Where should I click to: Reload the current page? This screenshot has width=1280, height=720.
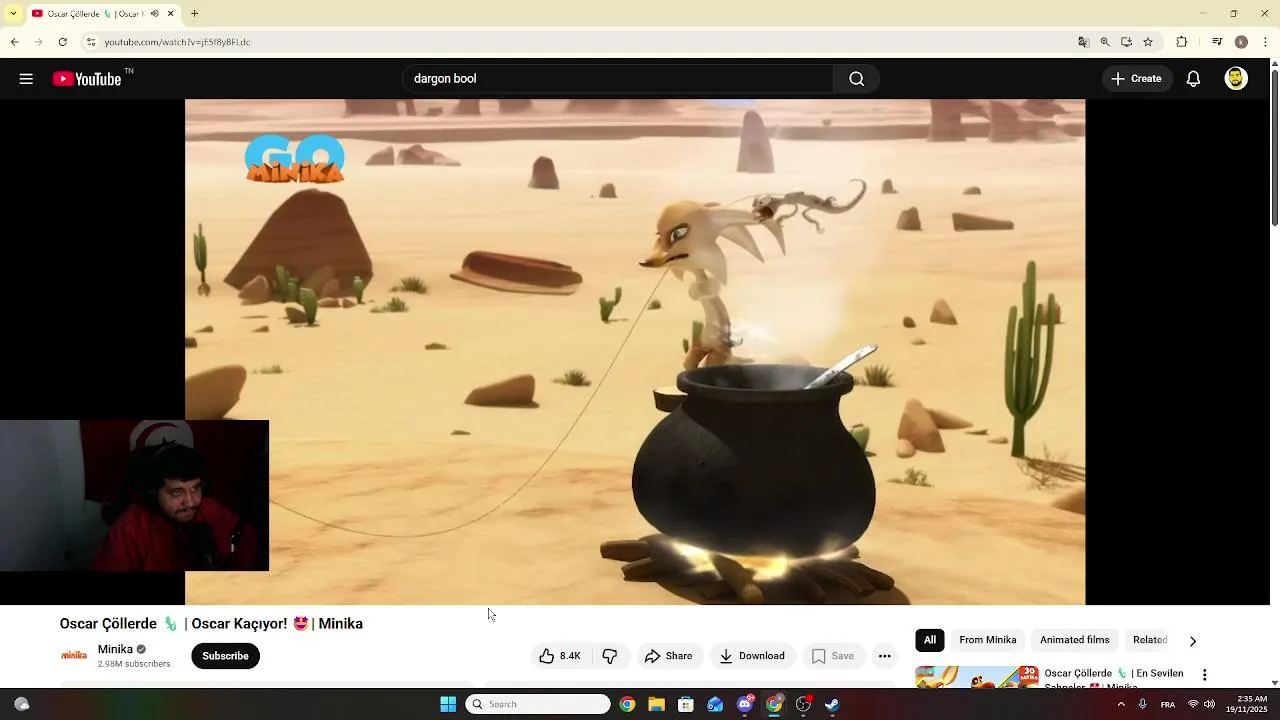(62, 42)
